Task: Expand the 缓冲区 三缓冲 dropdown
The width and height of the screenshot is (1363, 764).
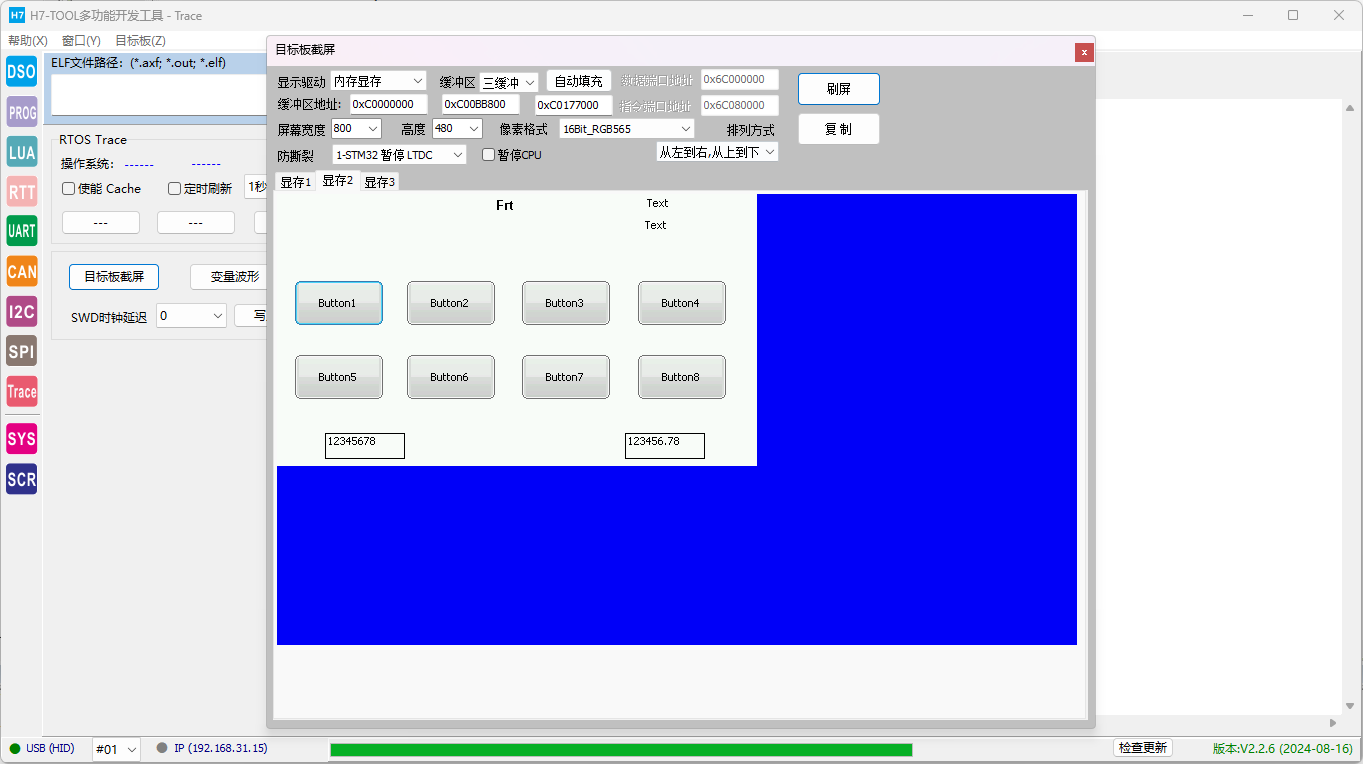Action: 509,83
